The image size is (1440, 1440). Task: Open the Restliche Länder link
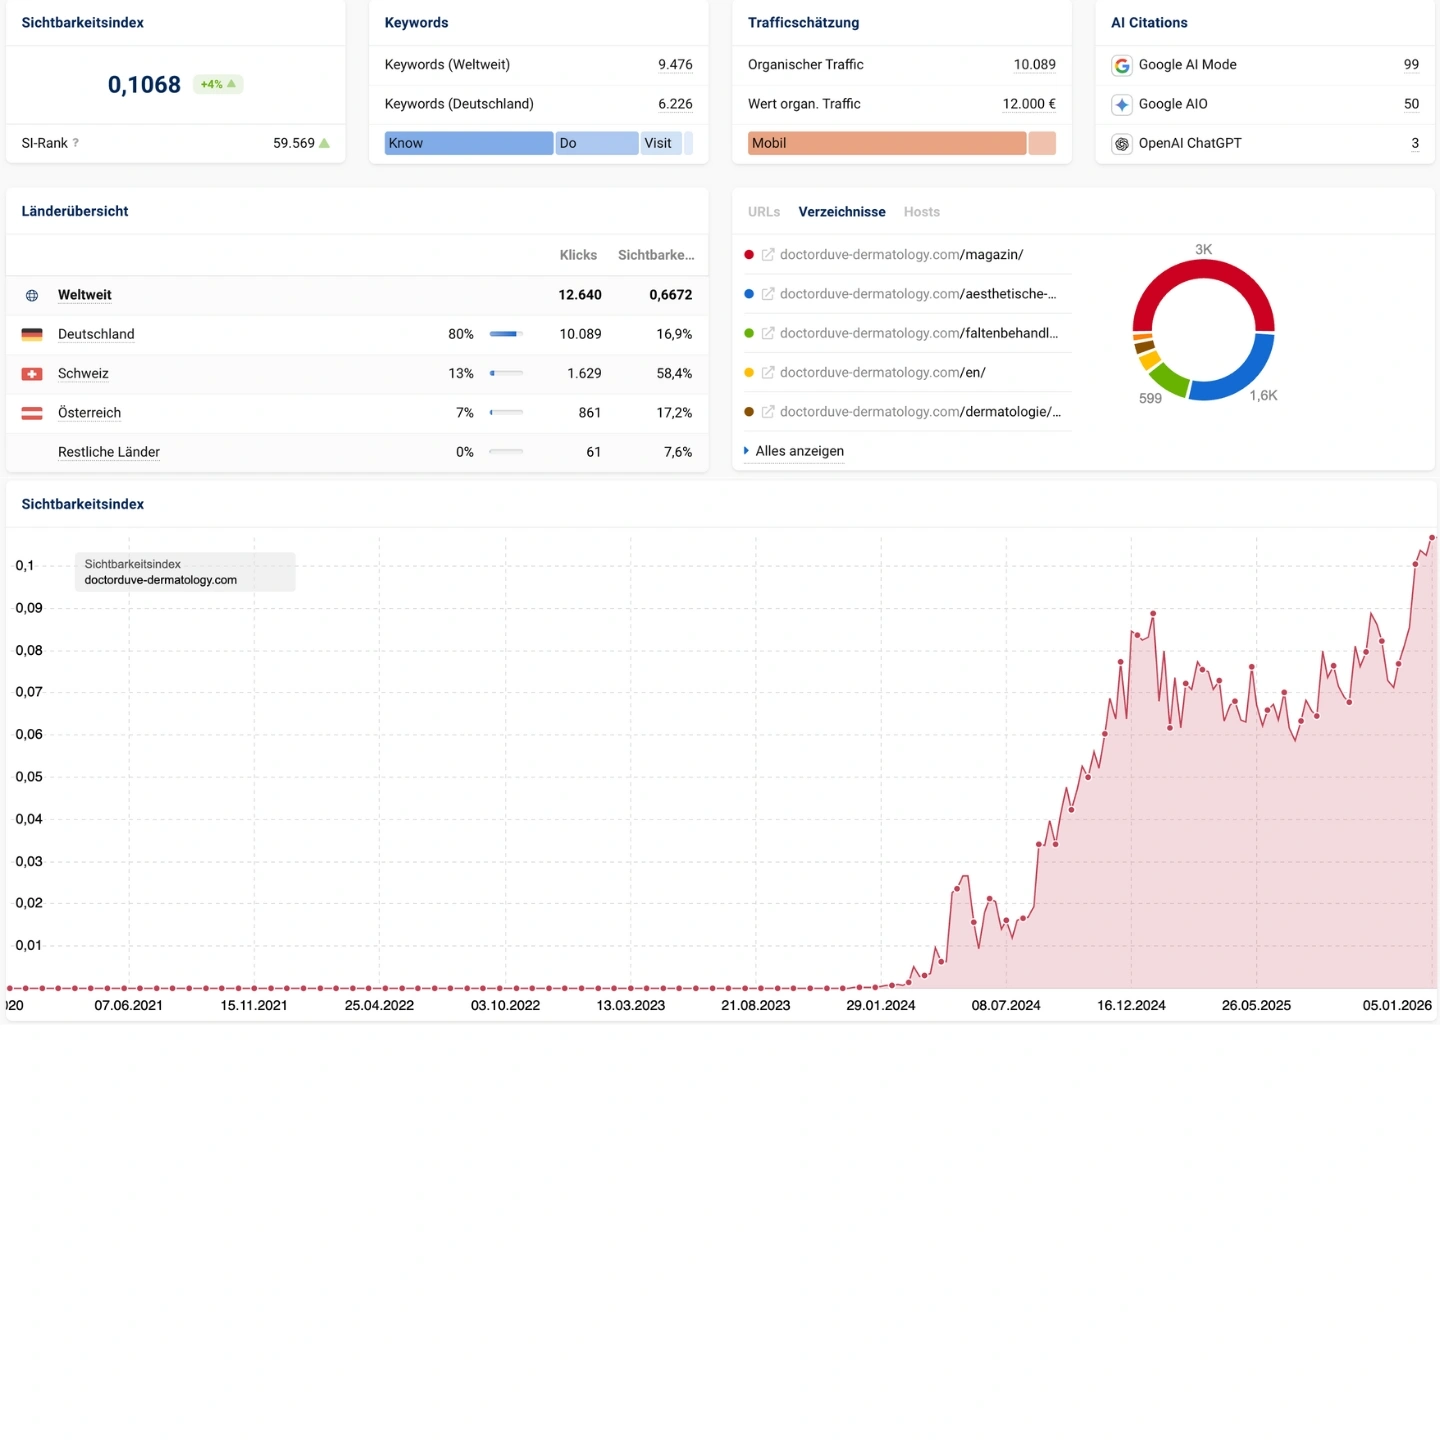(108, 452)
